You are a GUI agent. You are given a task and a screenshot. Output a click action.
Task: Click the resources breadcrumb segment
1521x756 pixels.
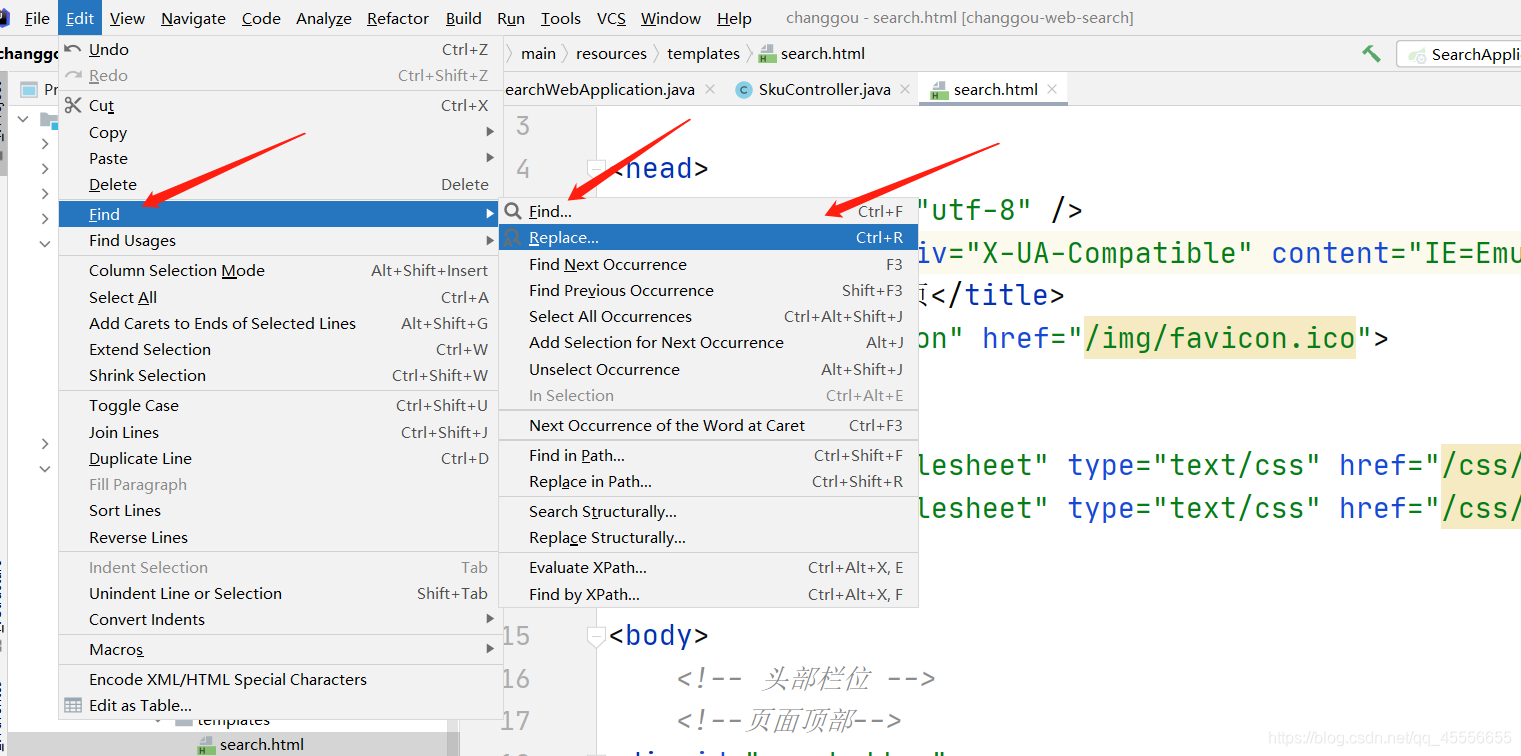pos(611,54)
